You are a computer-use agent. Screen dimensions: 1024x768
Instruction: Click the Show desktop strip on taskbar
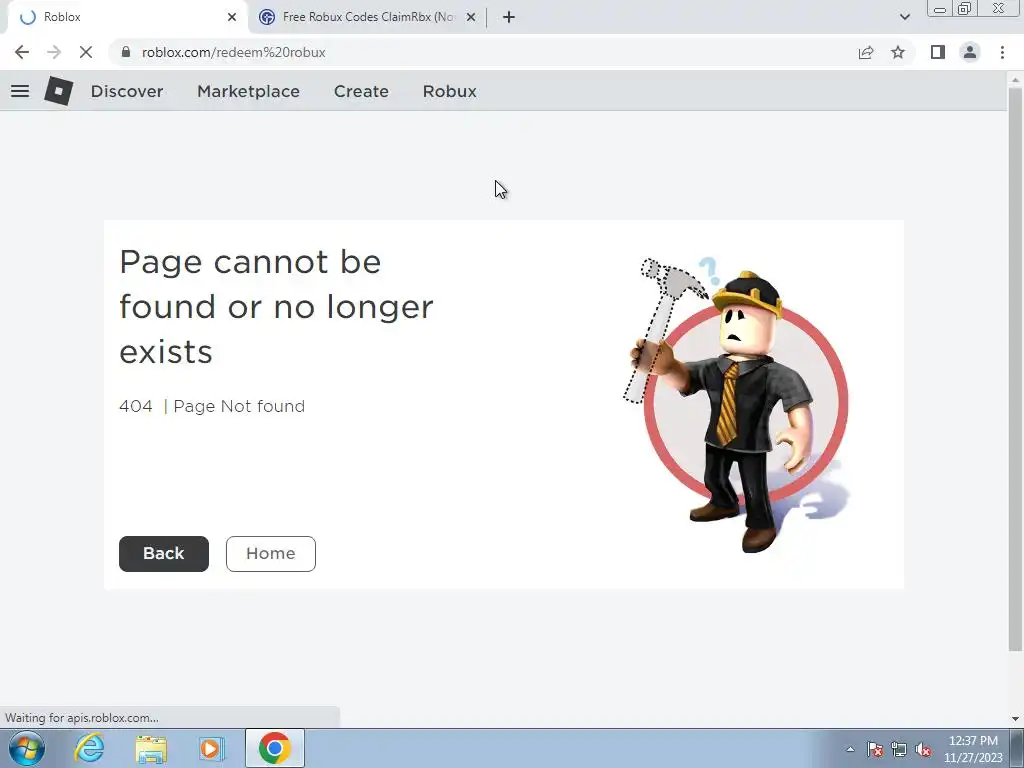click(1018, 749)
